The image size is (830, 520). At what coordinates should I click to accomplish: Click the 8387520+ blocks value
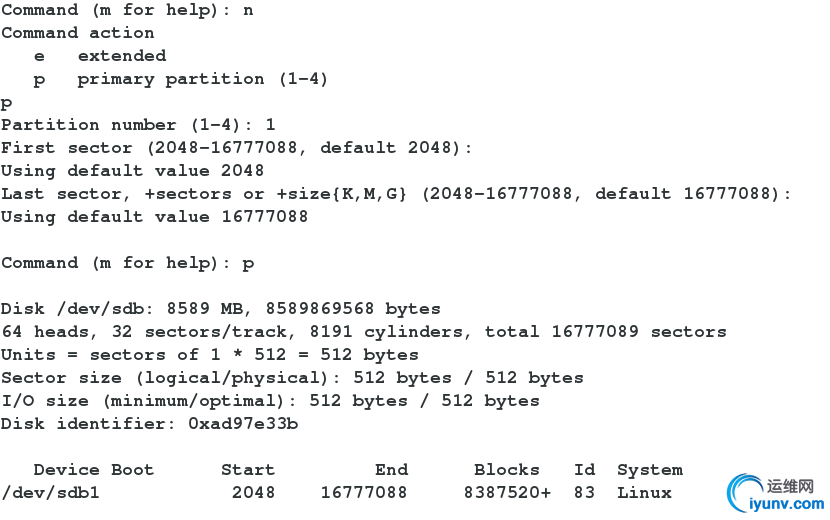[507, 492]
